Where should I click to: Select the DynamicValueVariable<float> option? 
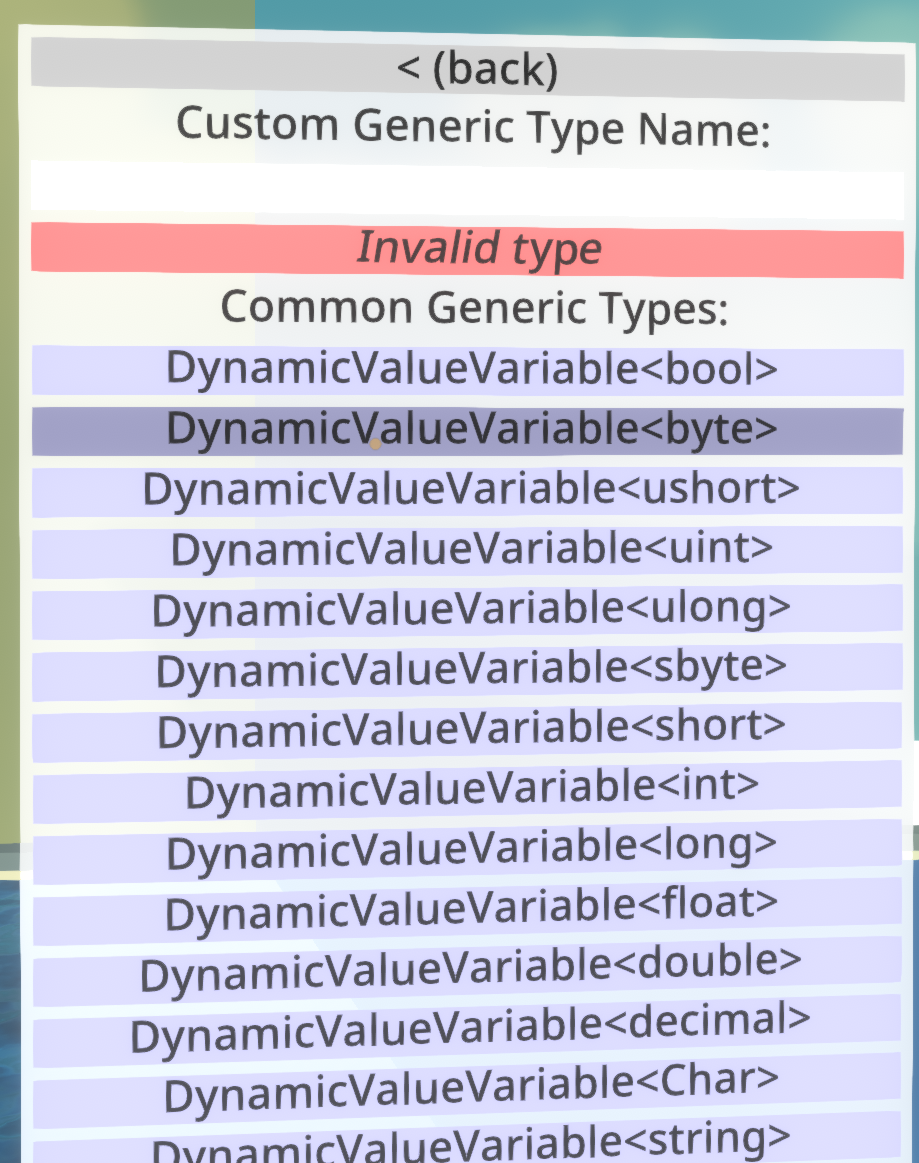click(467, 912)
